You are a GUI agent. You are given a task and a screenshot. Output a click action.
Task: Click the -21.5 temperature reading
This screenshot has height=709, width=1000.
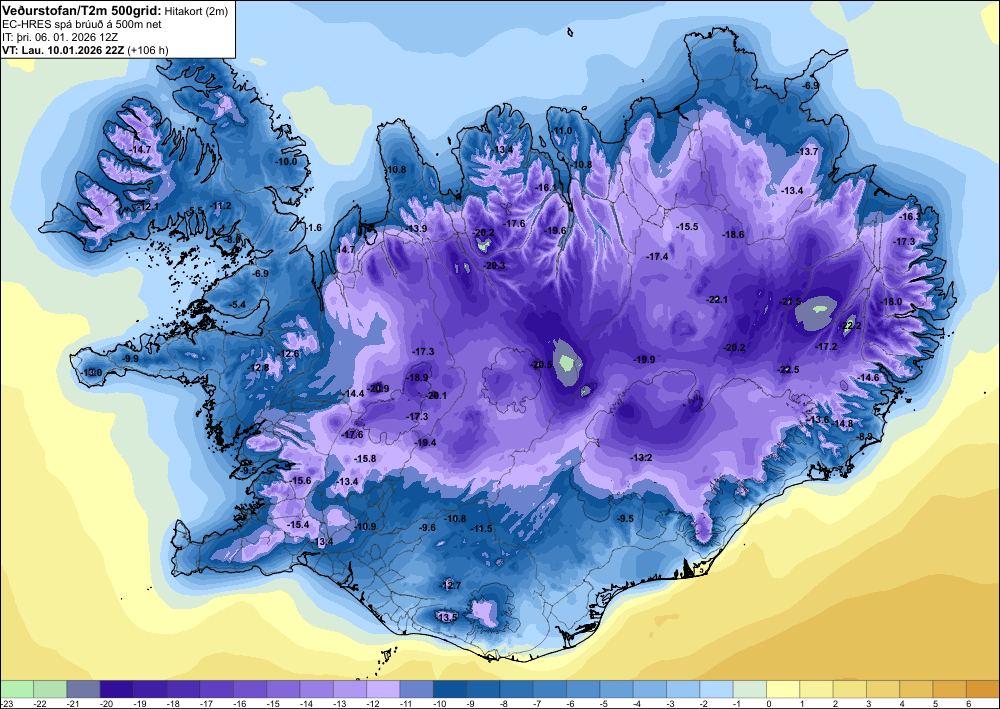[791, 302]
